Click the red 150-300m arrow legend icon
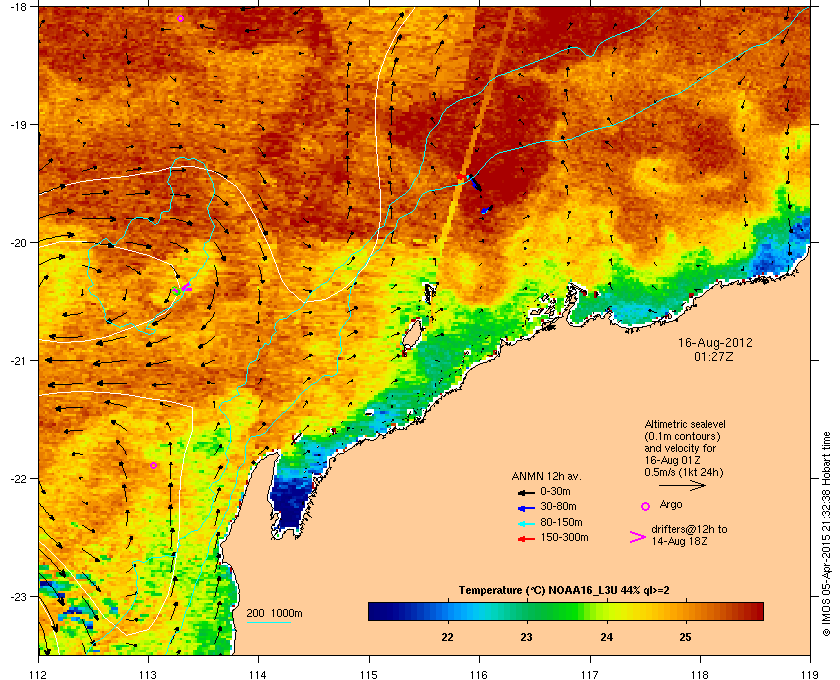This screenshot has height=680, width=840. click(x=526, y=539)
